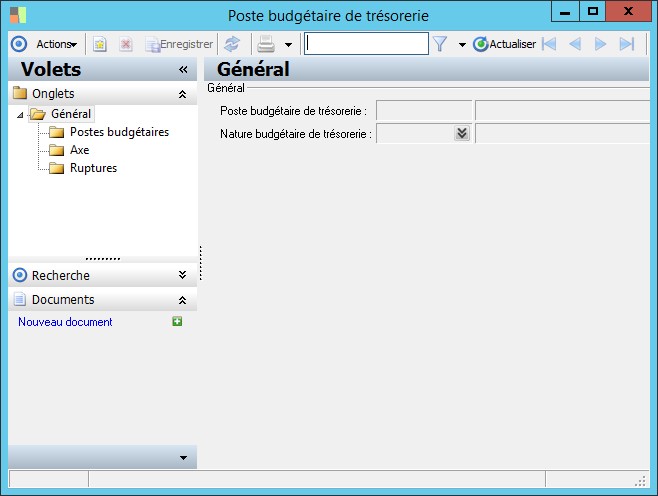Collapse the Documents section
Viewport: 658px width, 496px height.
(183, 300)
